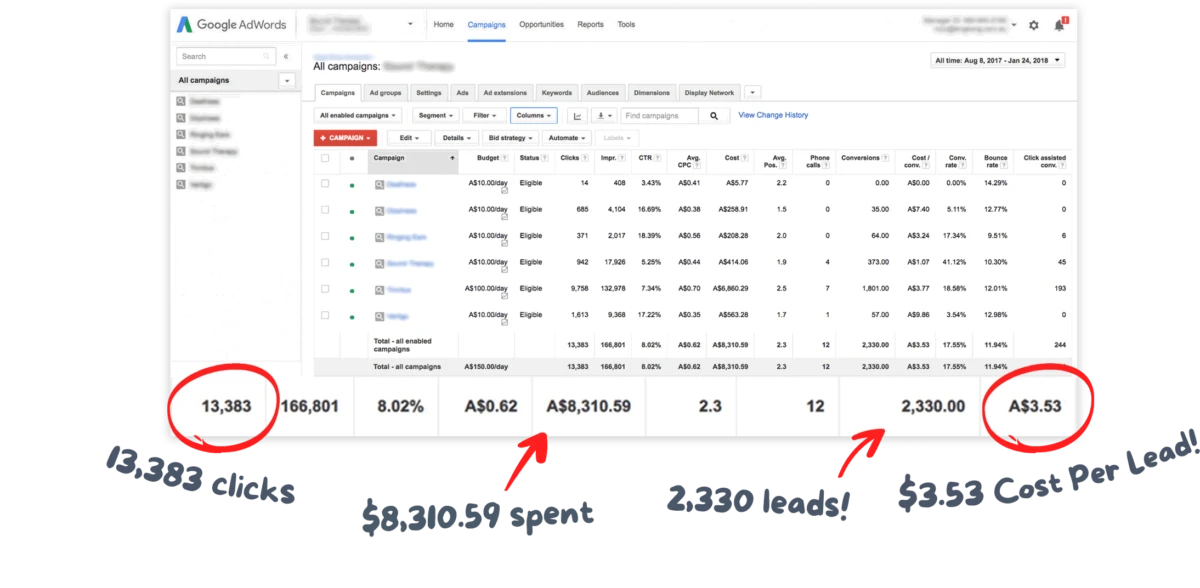Switch to the Ad groups tab
The height and width of the screenshot is (588, 1200).
(385, 93)
